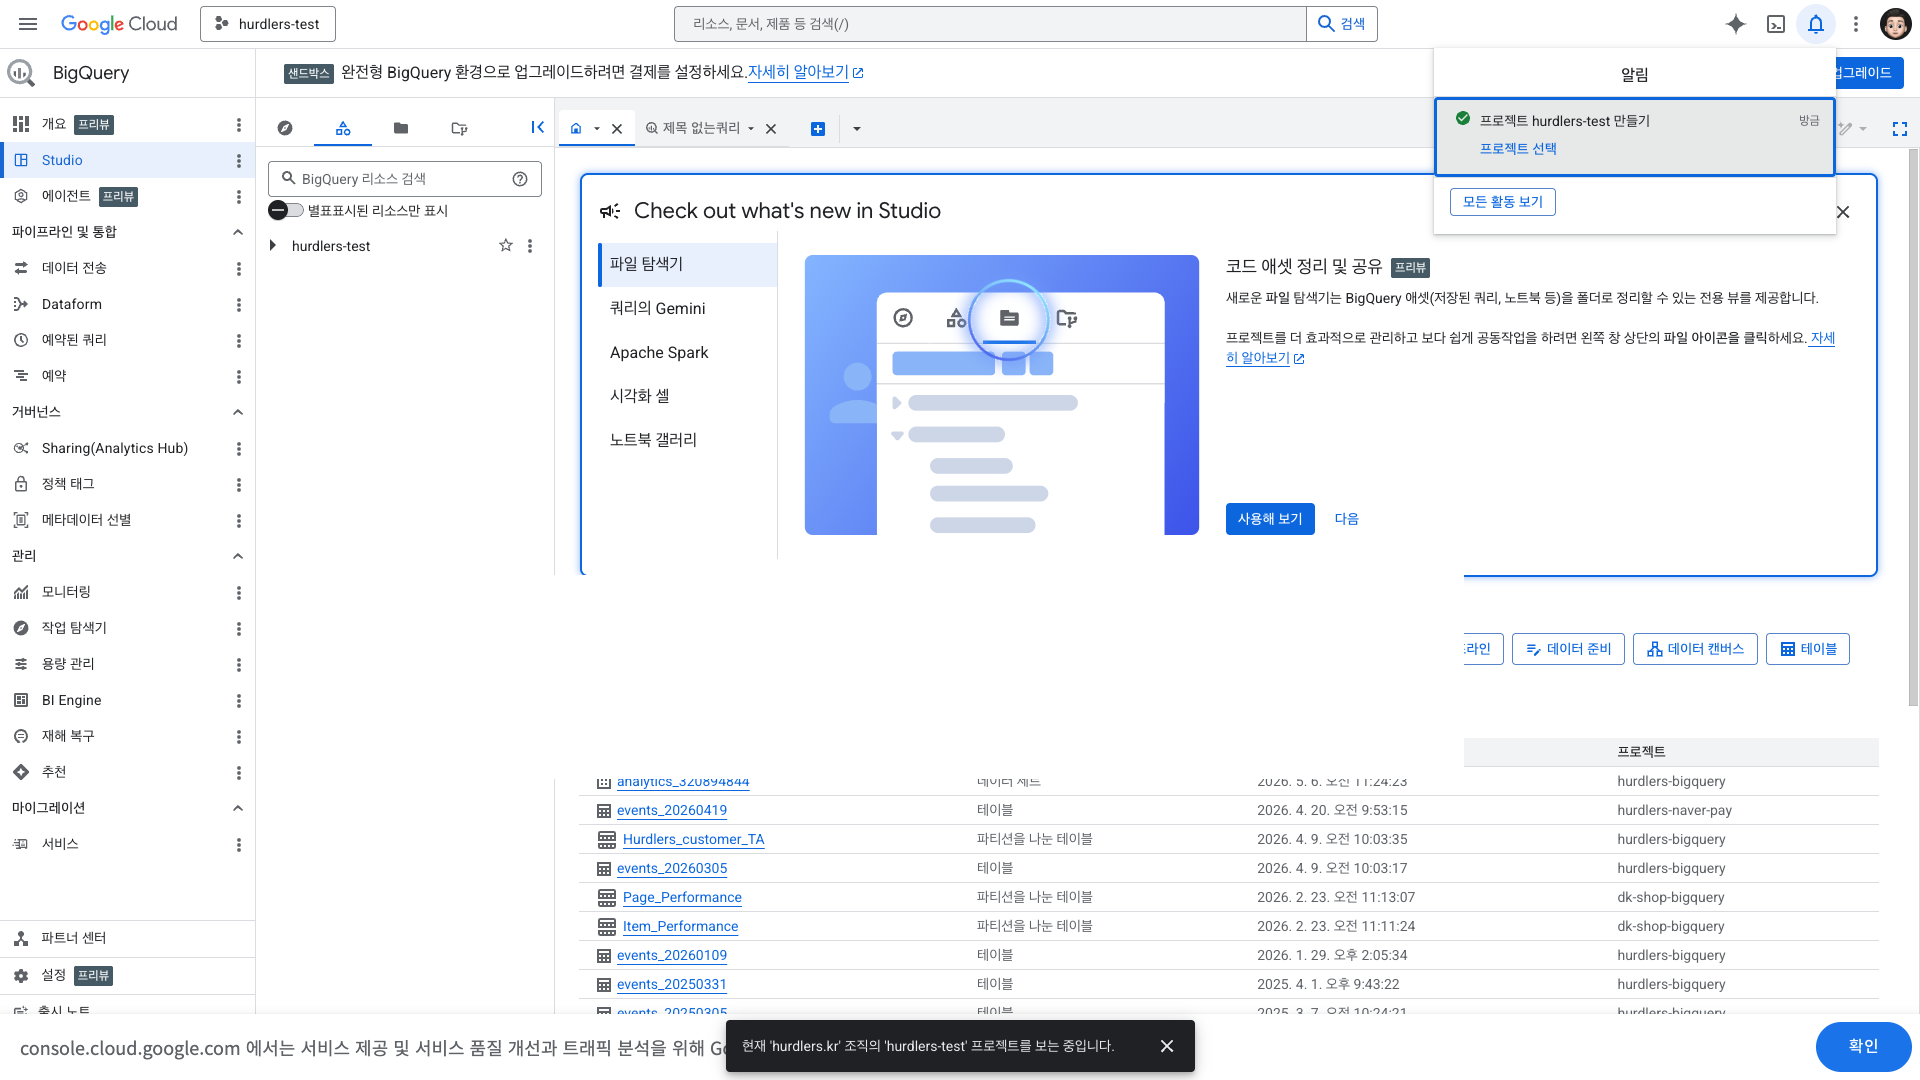Add a new query tab with plus icon
The width and height of the screenshot is (1920, 1080).
click(818, 128)
